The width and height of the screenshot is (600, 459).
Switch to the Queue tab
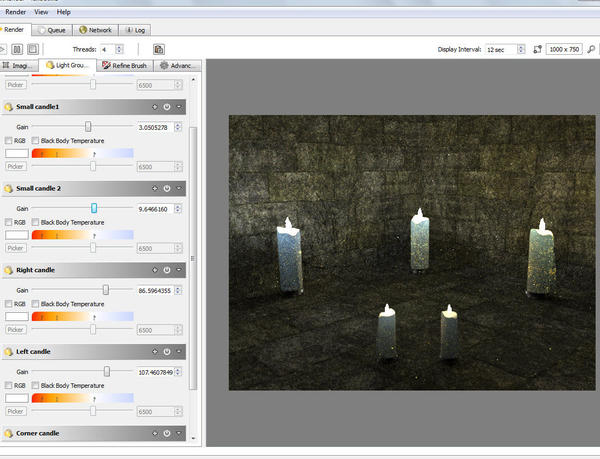(x=50, y=30)
